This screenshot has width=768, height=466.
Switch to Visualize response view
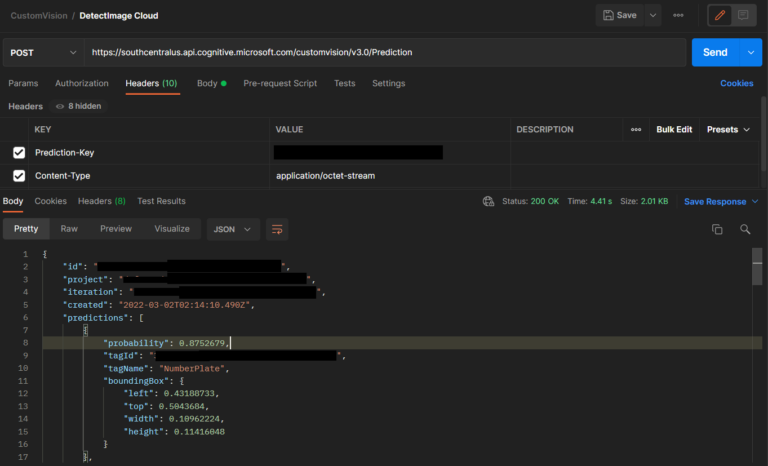coord(172,229)
